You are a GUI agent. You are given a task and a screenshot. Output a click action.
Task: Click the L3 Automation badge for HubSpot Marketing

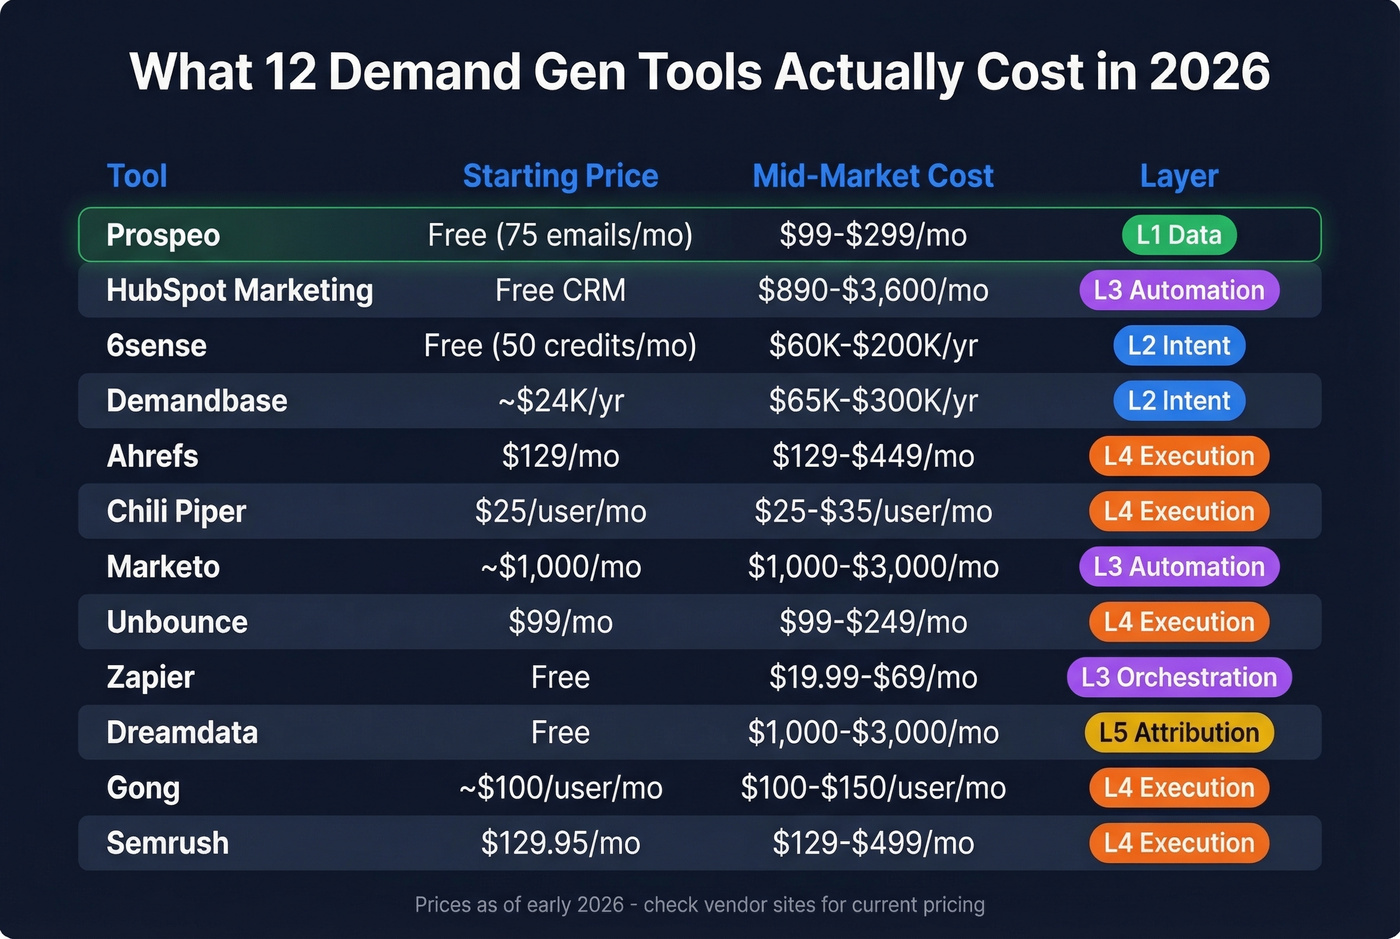(1179, 290)
